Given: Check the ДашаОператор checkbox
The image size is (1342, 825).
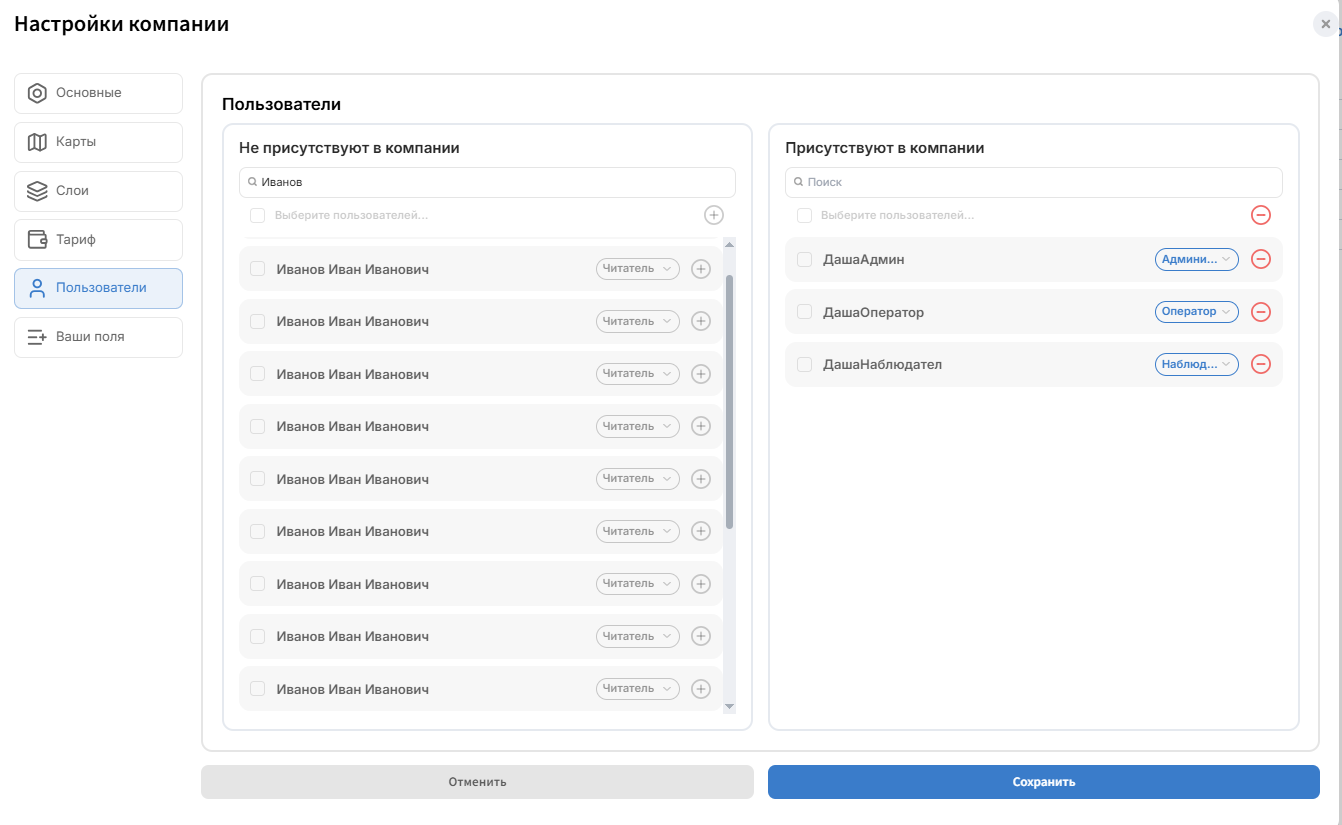Looking at the screenshot, I should click(x=805, y=312).
